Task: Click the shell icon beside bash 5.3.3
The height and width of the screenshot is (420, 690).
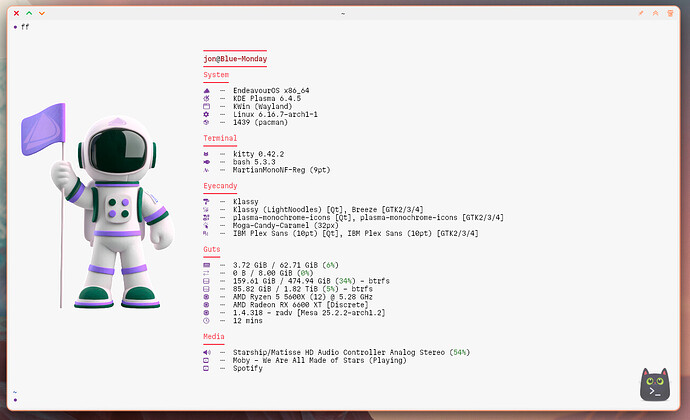Action: 206,162
